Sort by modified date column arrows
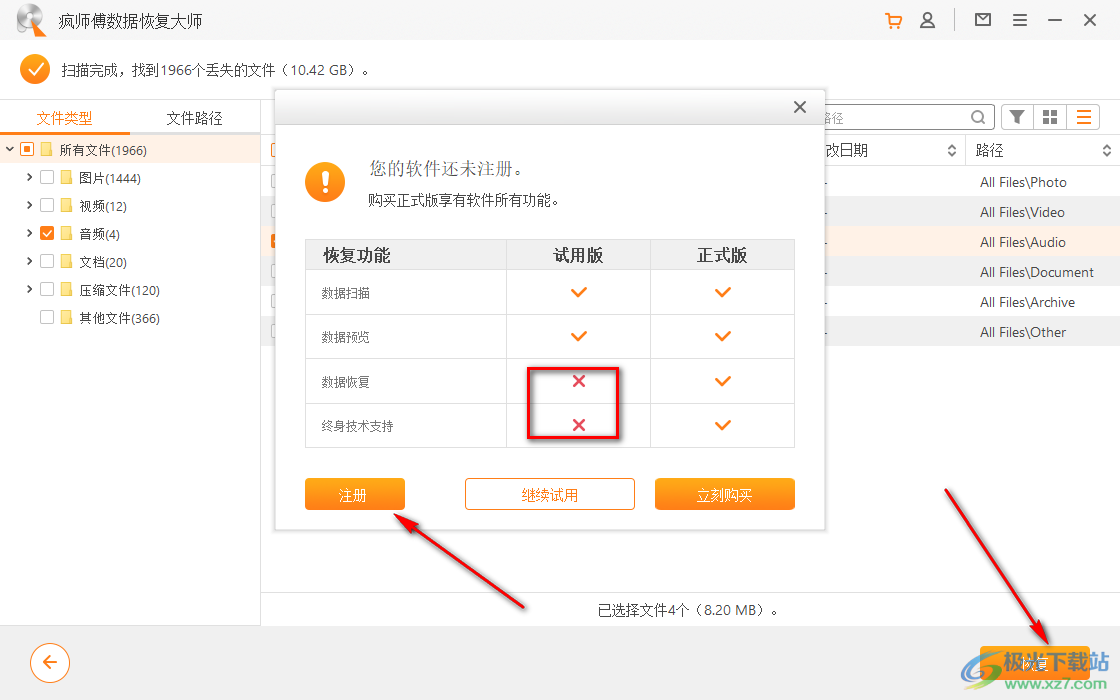The width and height of the screenshot is (1120, 700). point(951,150)
